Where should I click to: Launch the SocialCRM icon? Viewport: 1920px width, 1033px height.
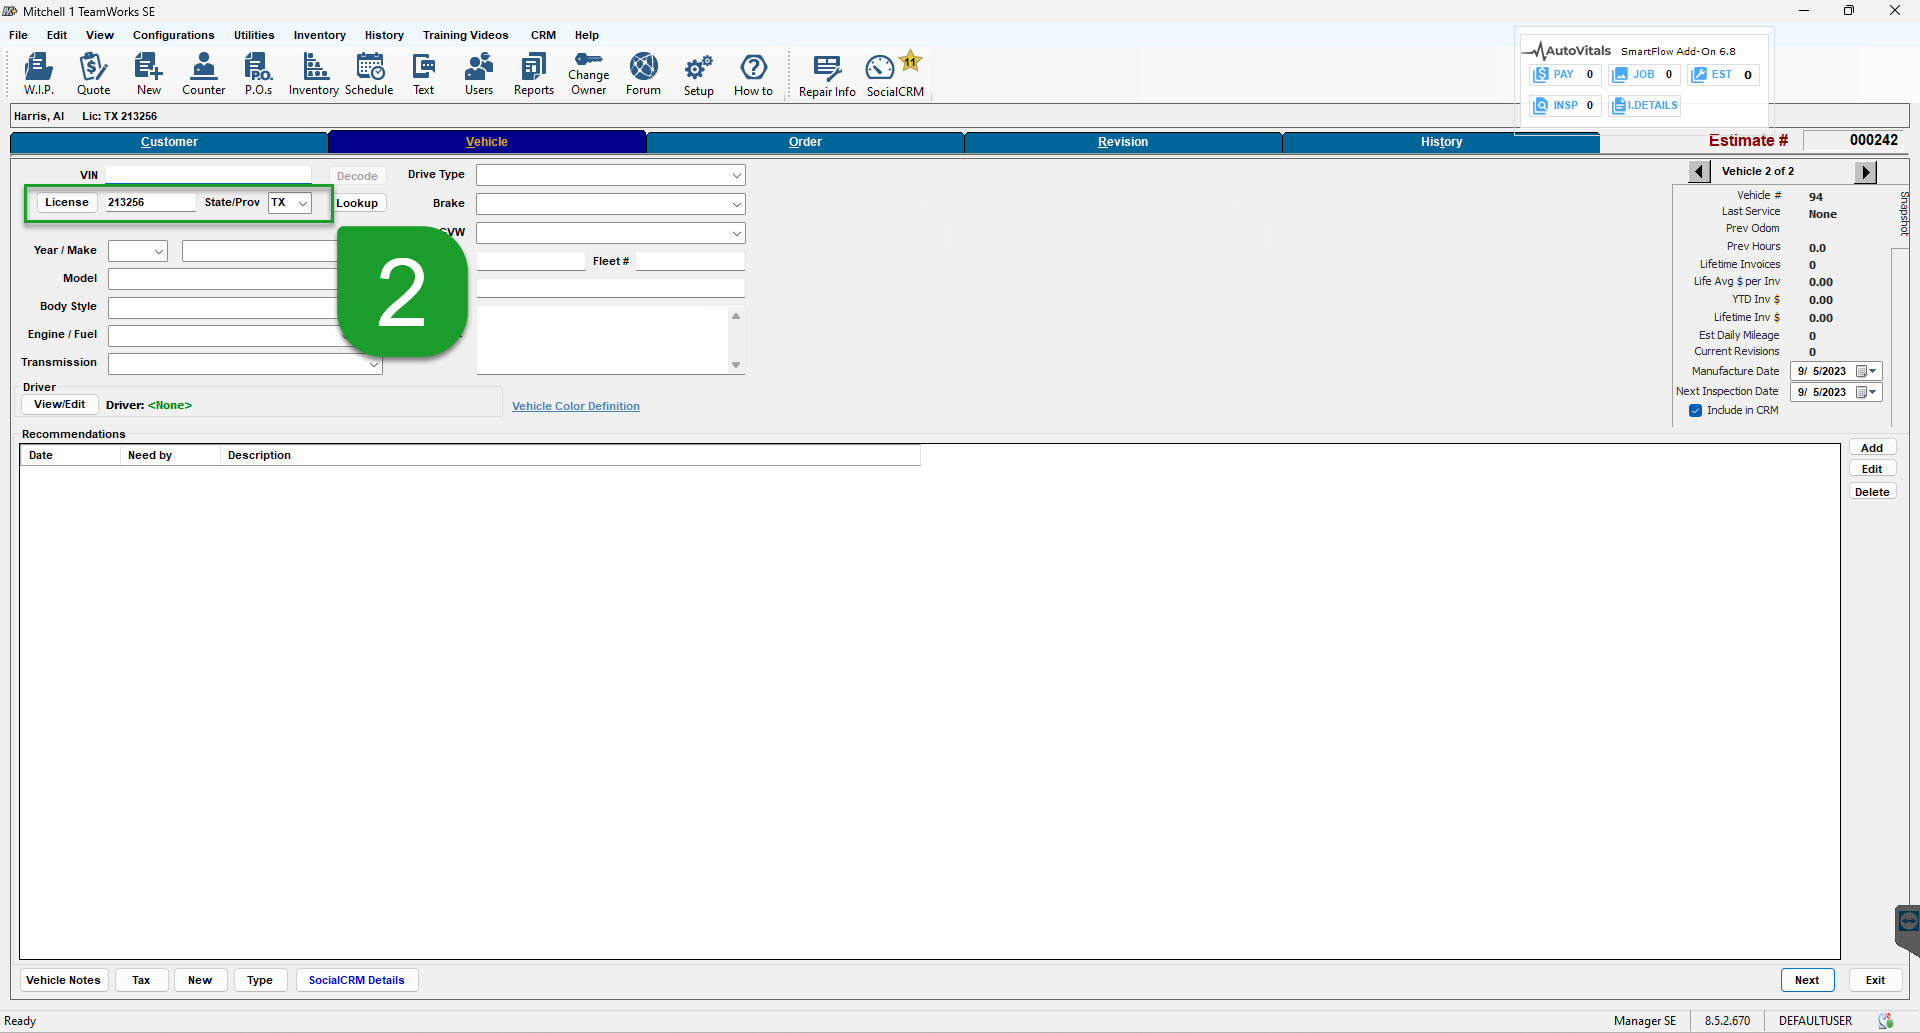pyautogui.click(x=895, y=76)
